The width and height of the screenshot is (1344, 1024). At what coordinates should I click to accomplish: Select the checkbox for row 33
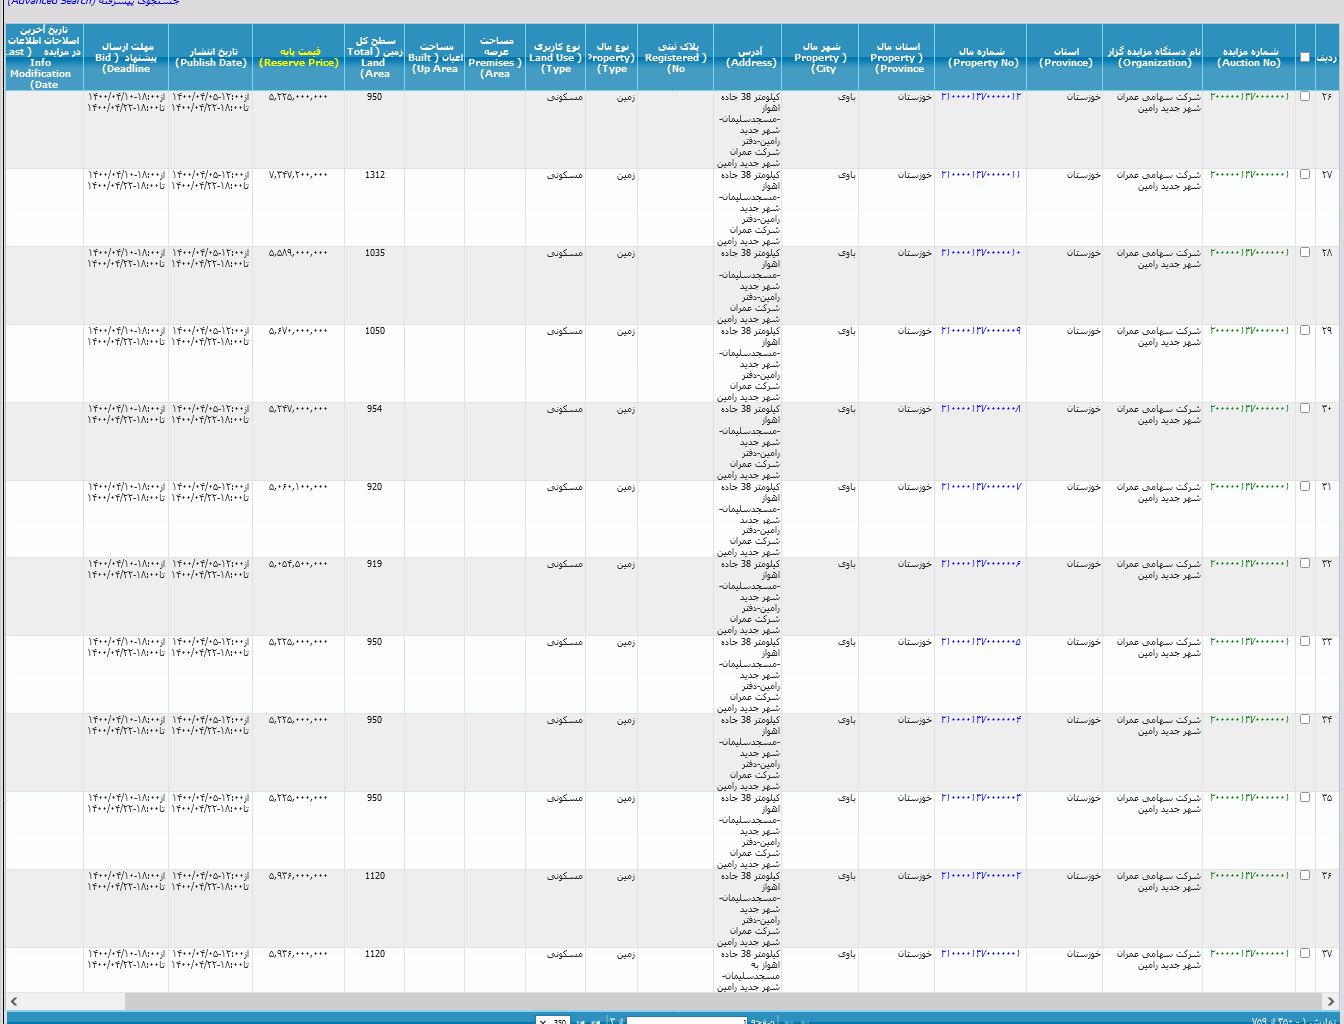(x=1304, y=642)
